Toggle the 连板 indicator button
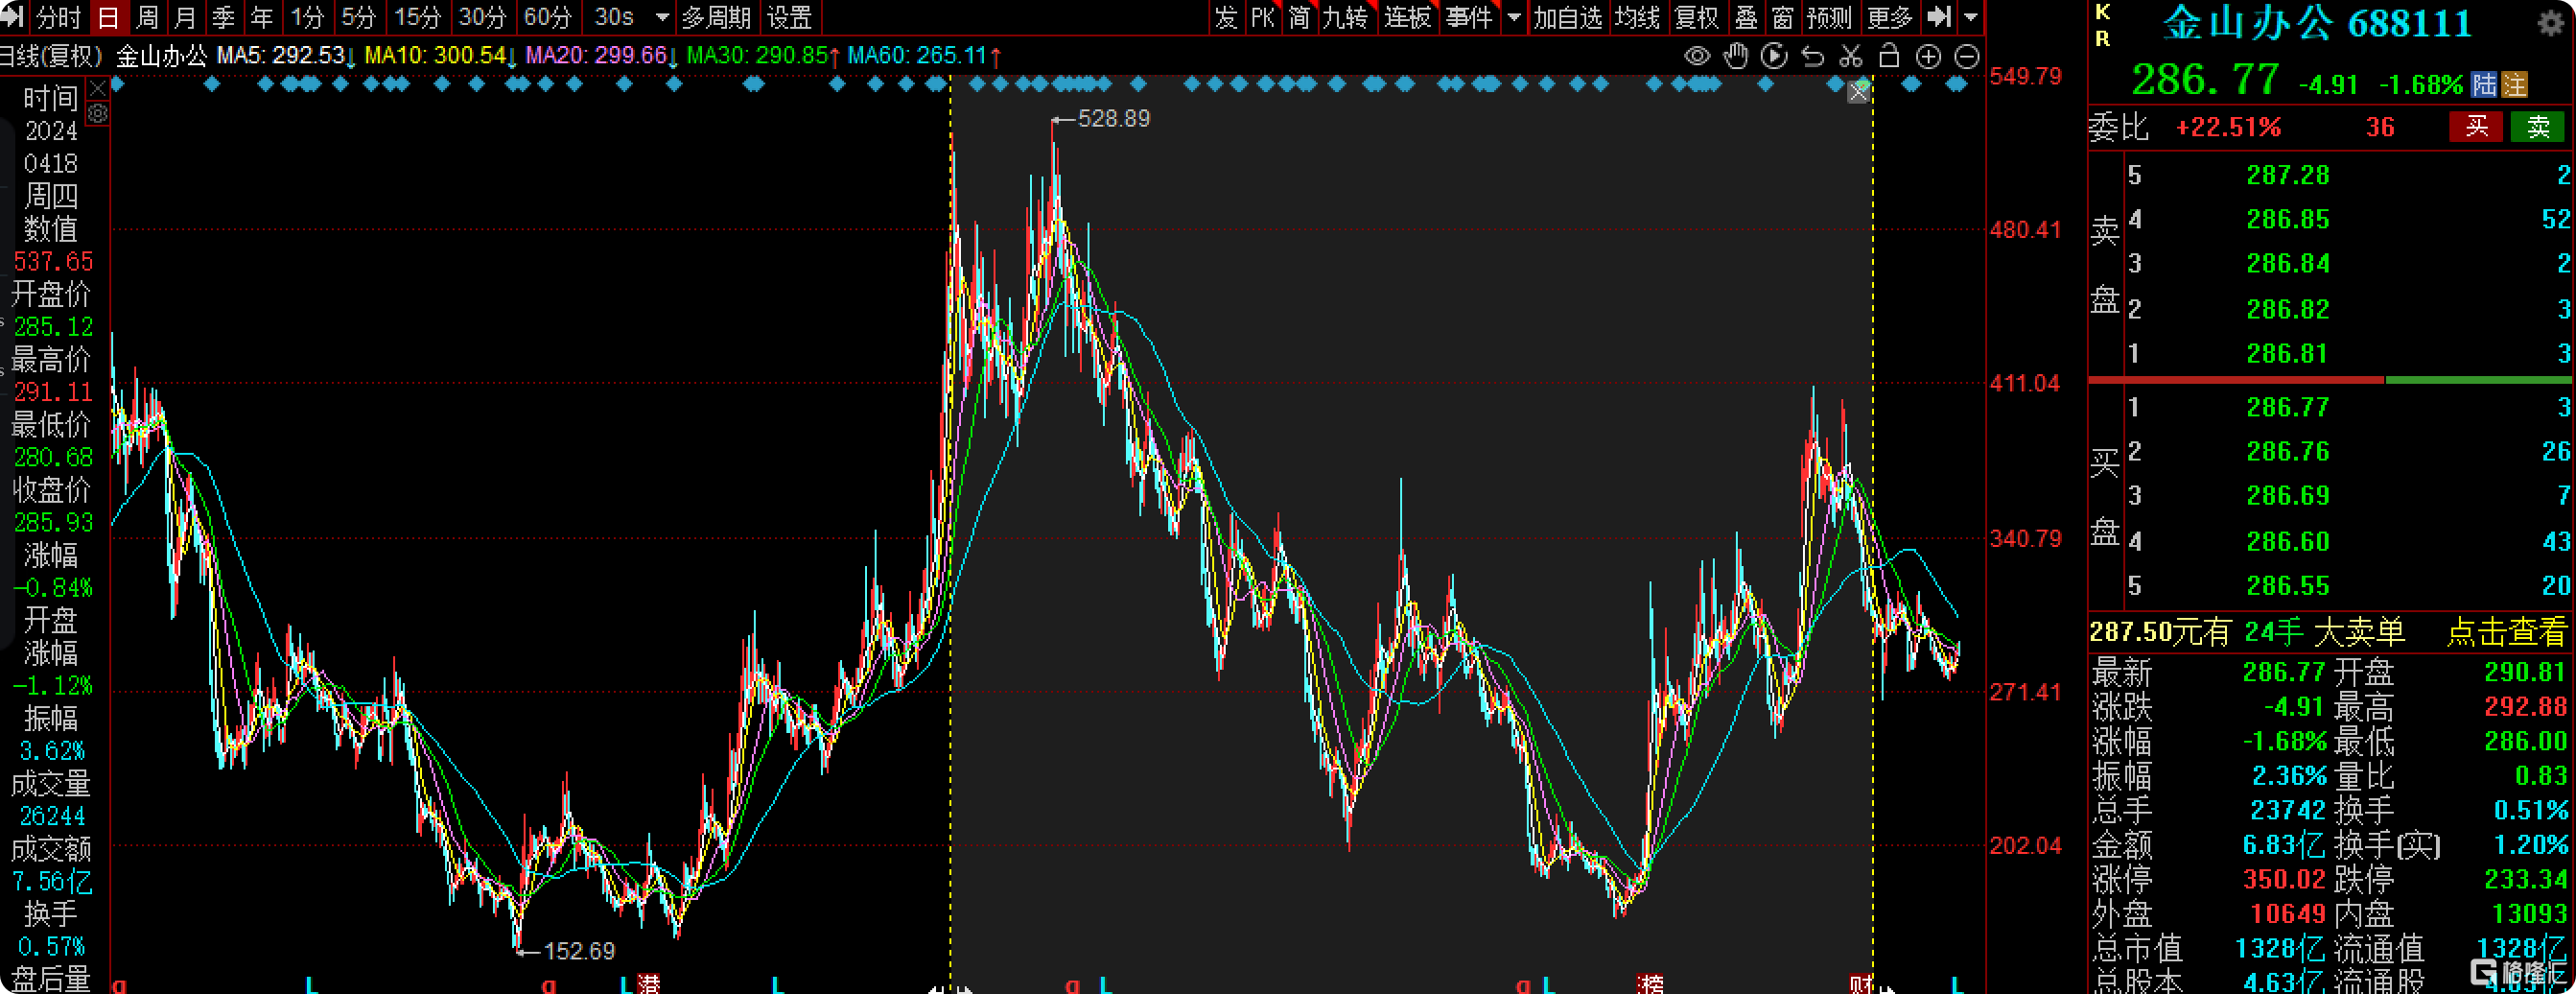Screen dimensions: 2576x994 coord(1407,17)
